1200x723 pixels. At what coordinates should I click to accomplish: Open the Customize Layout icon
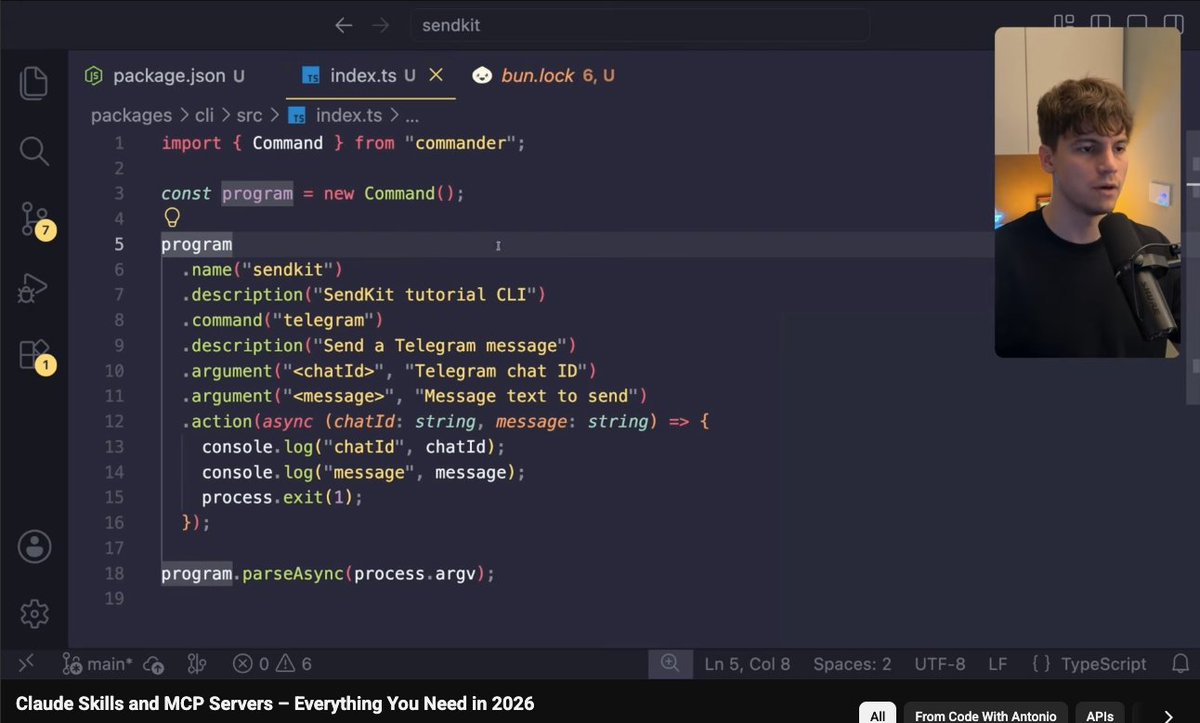tap(1064, 24)
